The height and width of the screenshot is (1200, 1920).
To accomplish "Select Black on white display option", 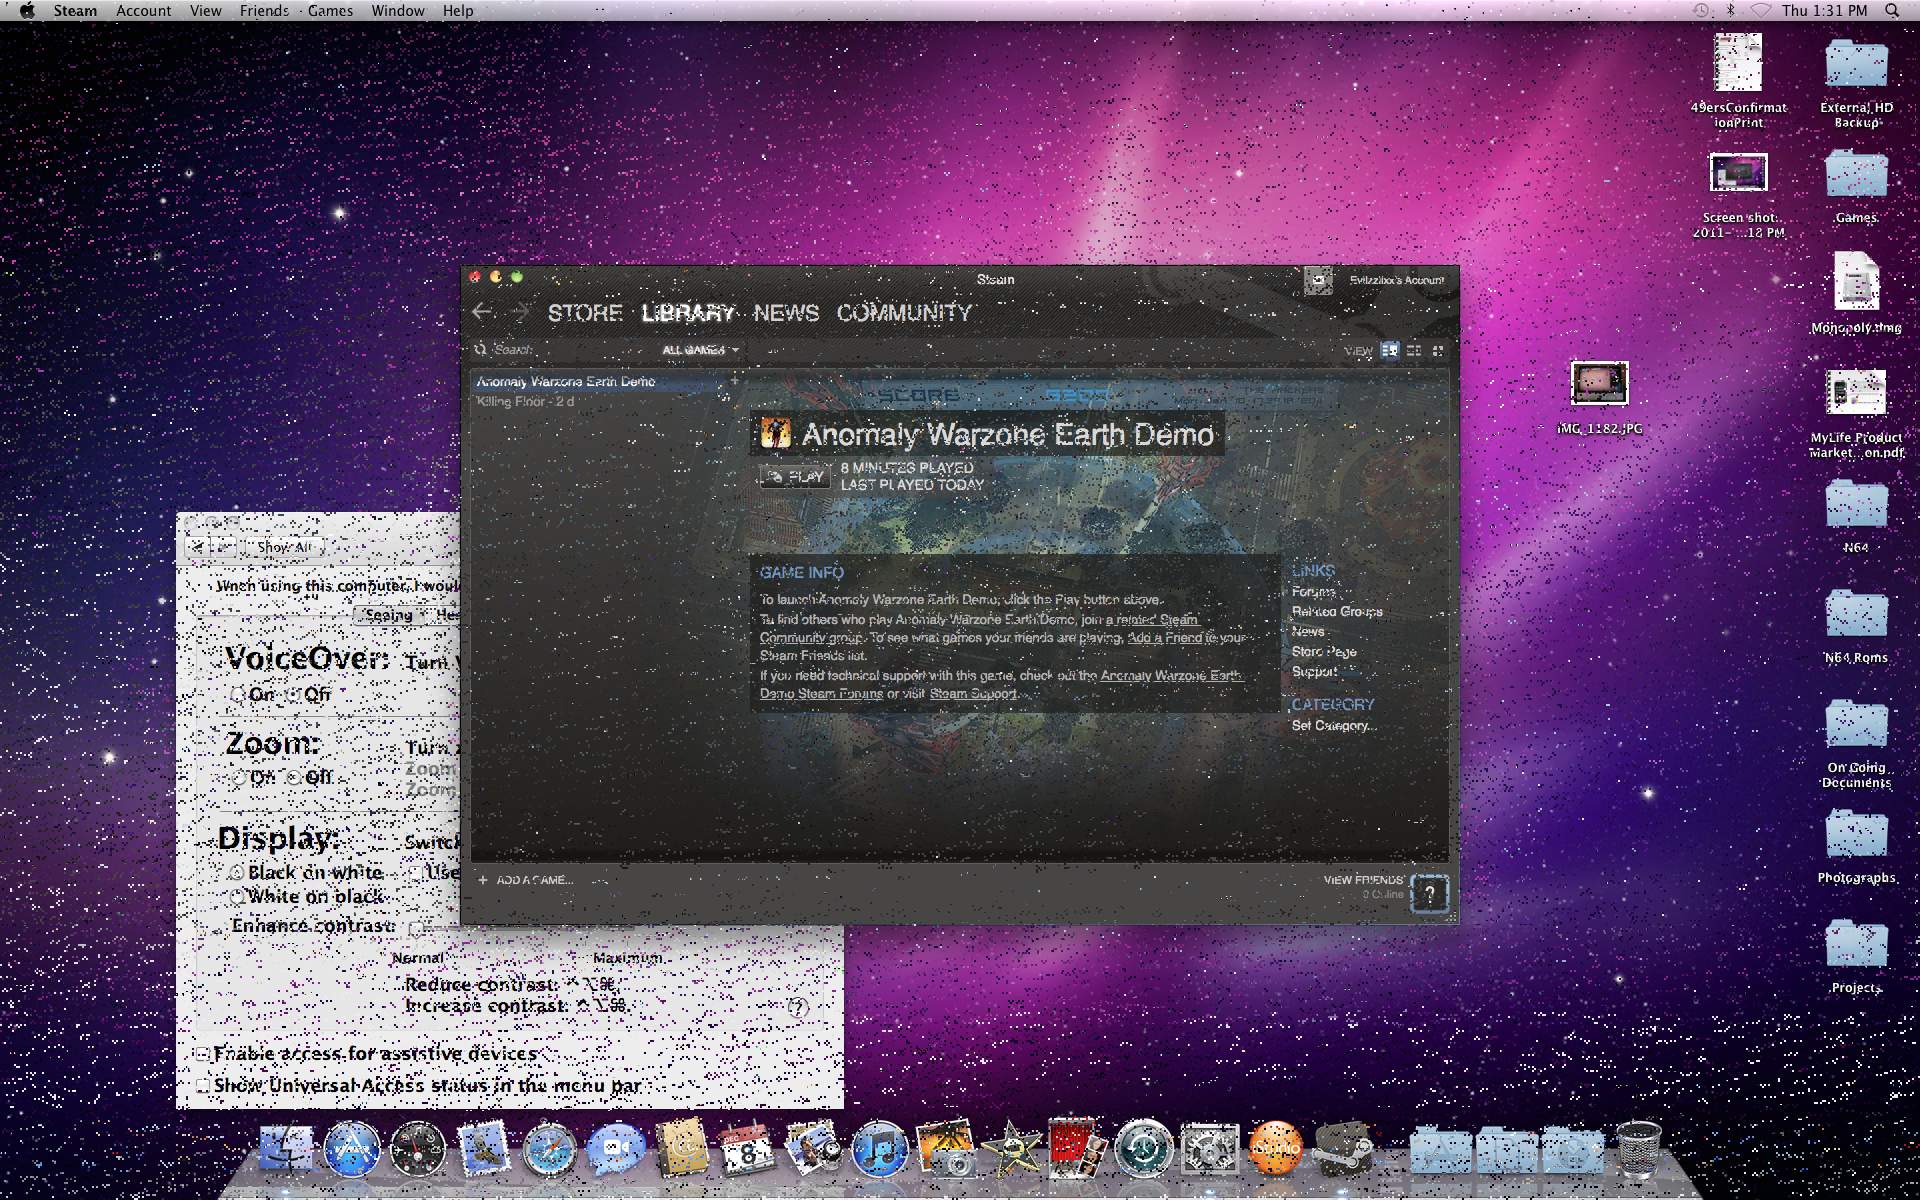I will 237,873.
